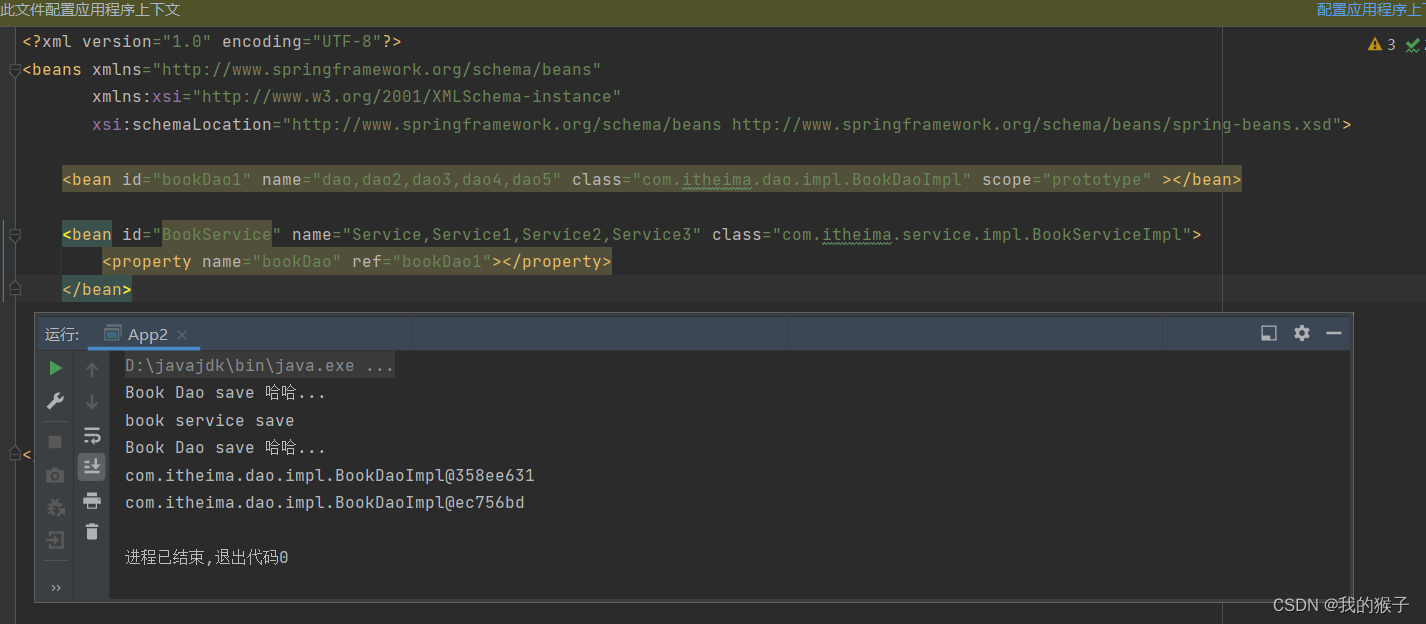Click the wrench icon to edit run configuration

55,400
